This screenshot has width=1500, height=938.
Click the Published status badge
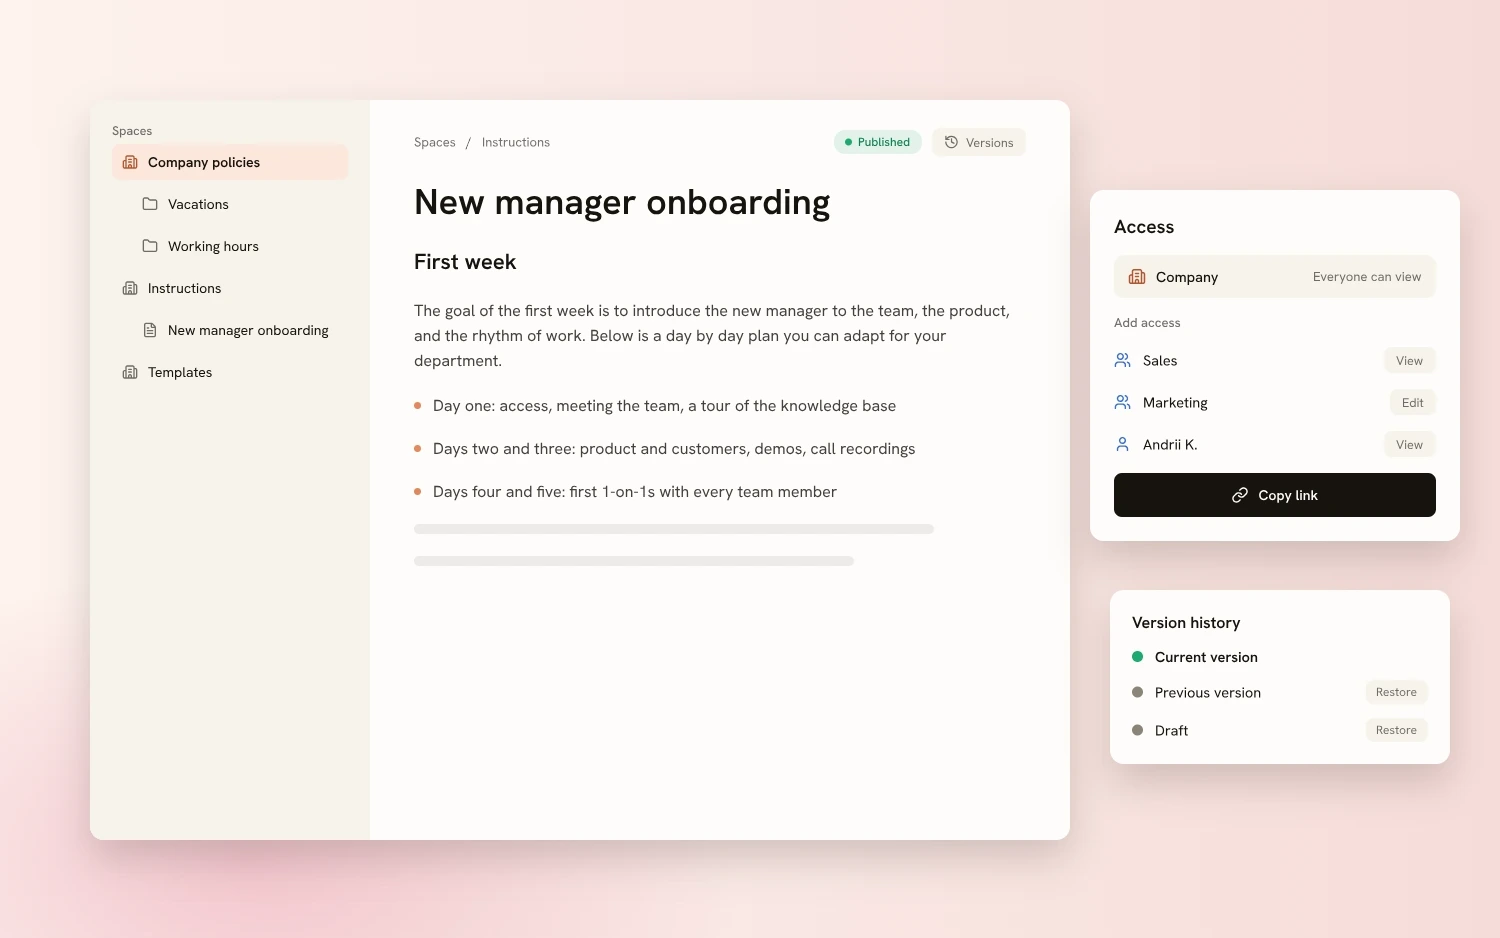[878, 142]
